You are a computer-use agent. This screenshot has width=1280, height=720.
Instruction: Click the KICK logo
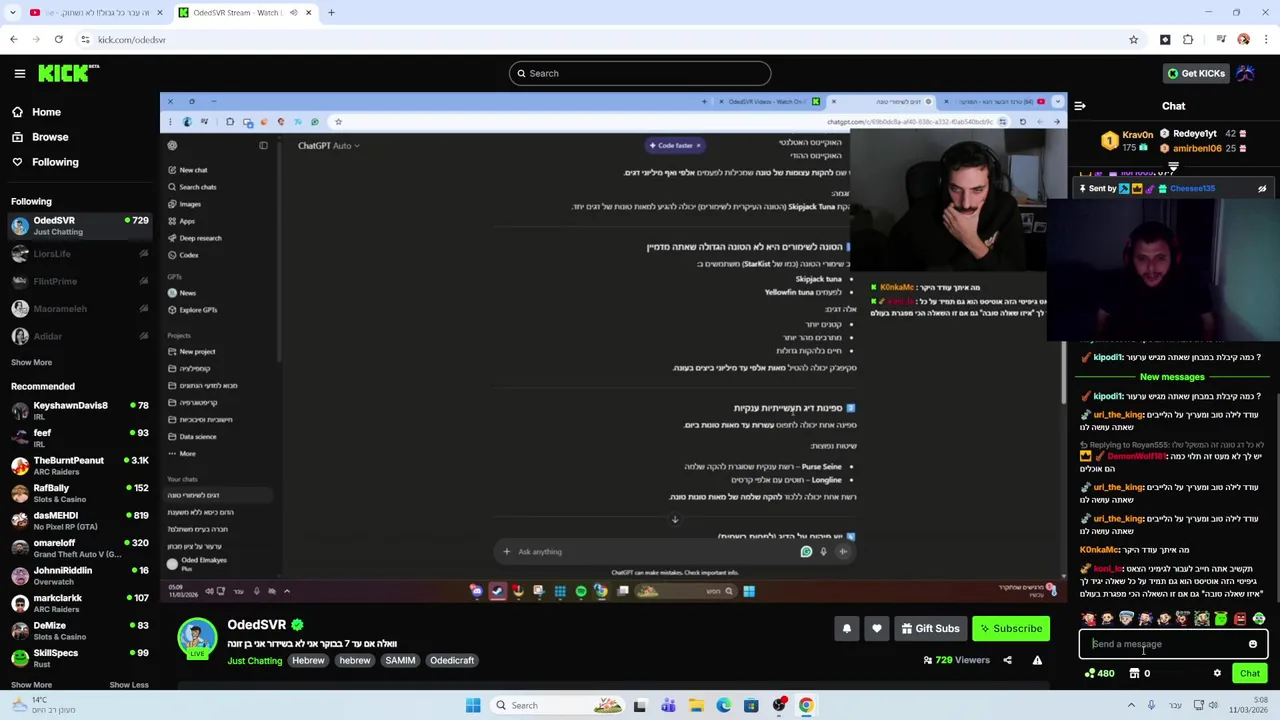(68, 73)
